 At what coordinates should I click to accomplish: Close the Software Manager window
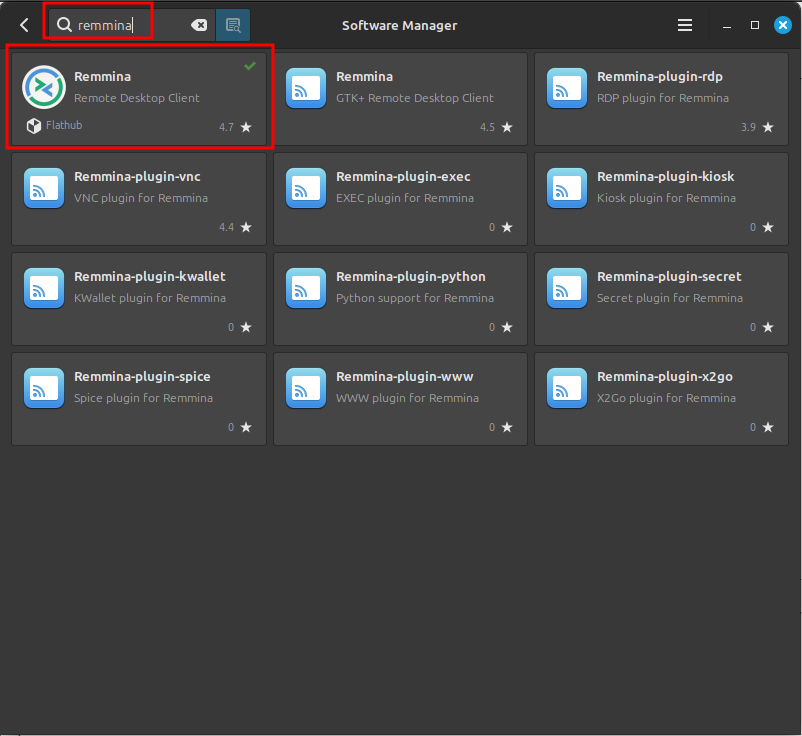[x=783, y=25]
